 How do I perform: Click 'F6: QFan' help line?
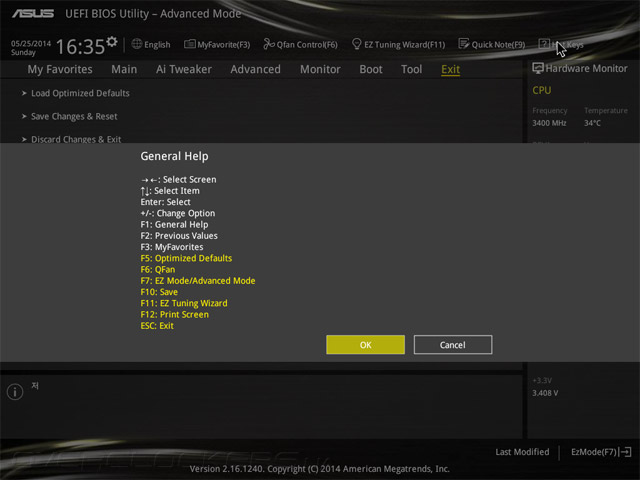point(158,269)
